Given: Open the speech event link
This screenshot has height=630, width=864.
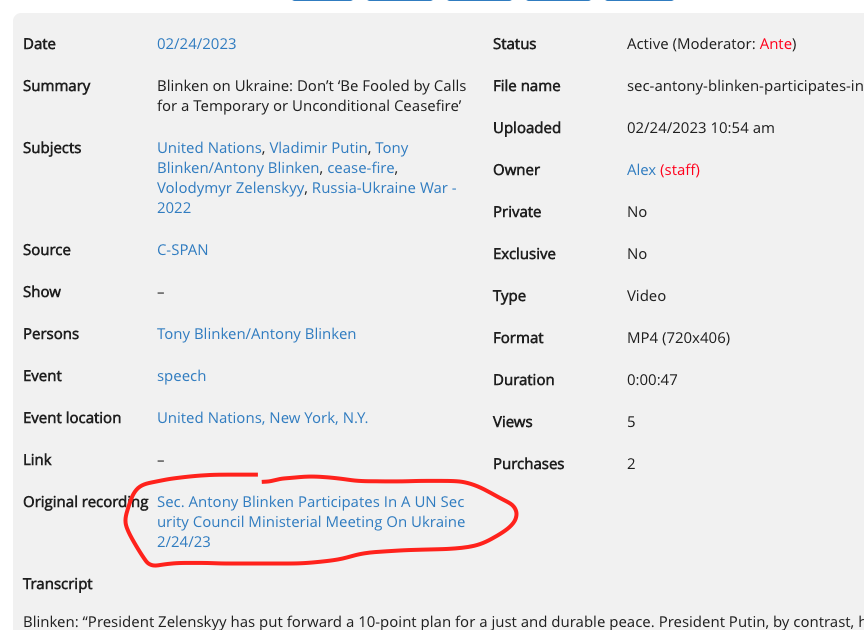Looking at the screenshot, I should (x=181, y=376).
